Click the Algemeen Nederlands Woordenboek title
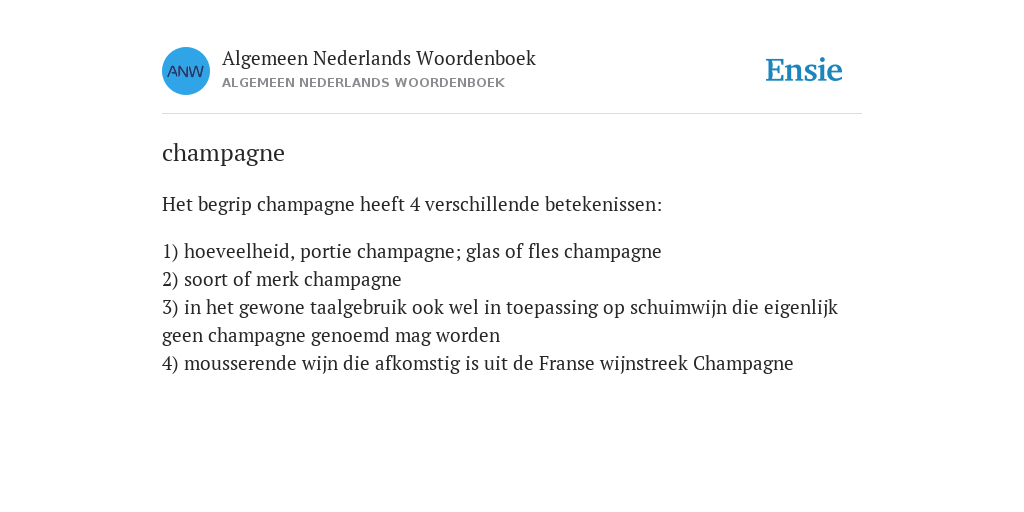The image size is (1024, 512). tap(379, 59)
